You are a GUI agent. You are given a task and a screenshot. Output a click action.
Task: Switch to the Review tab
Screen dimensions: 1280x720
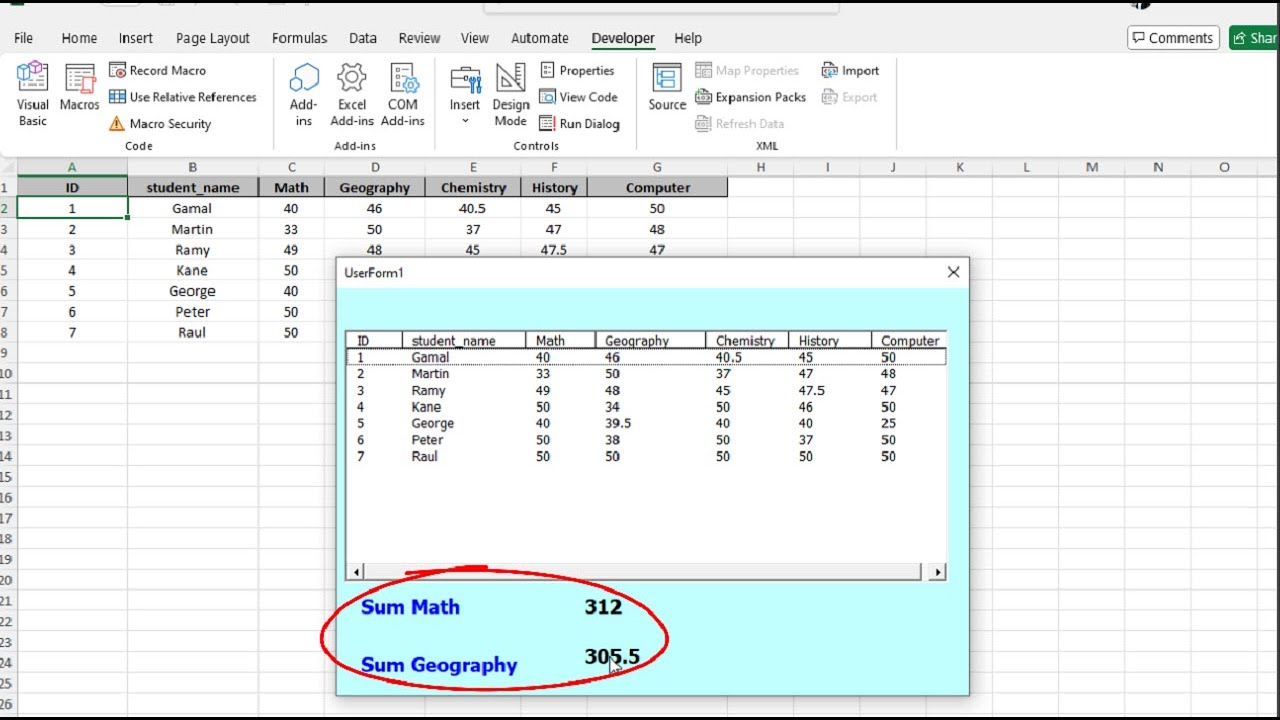(x=419, y=38)
